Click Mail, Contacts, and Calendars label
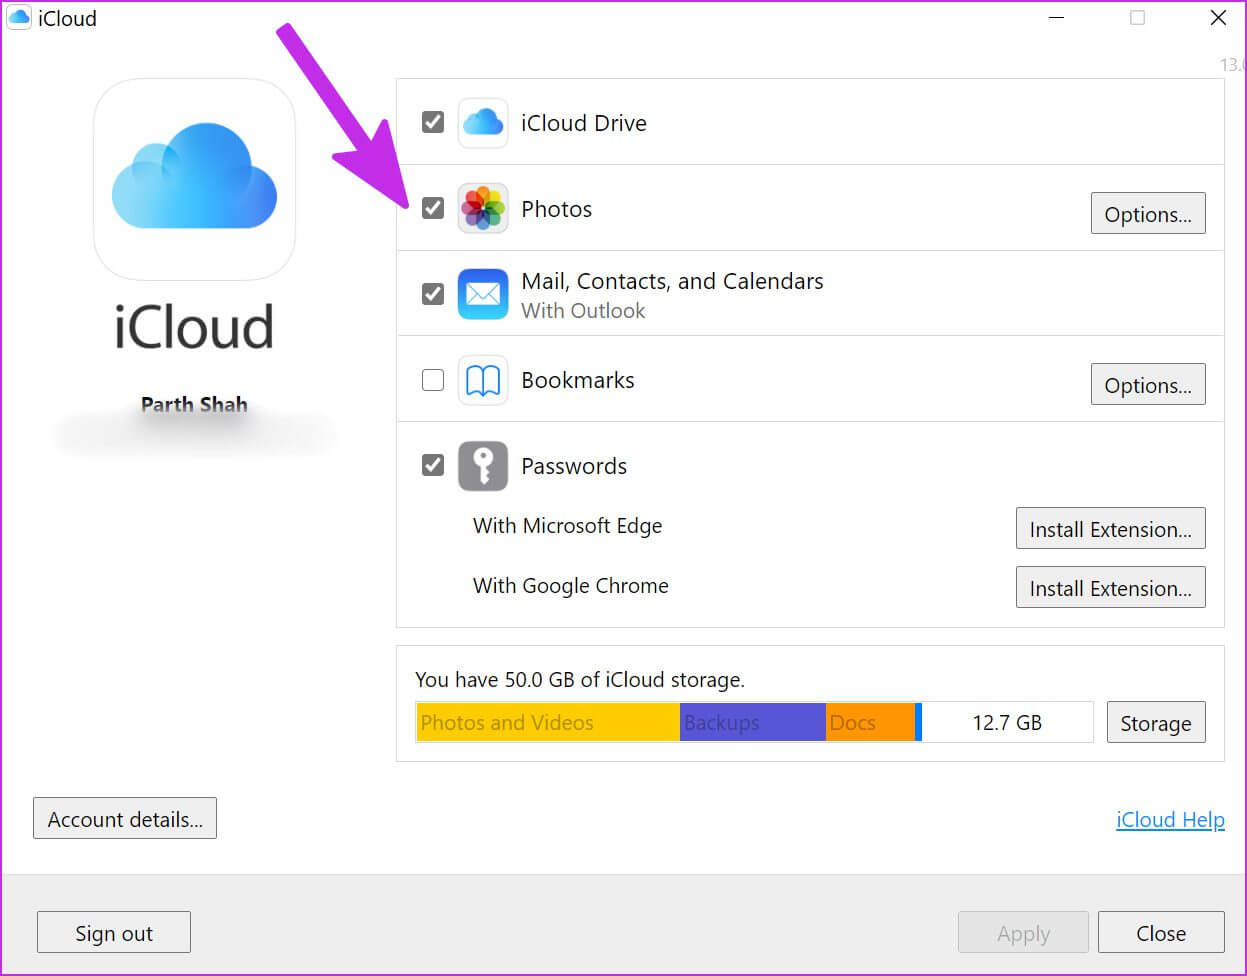This screenshot has height=976, width=1247. click(672, 282)
